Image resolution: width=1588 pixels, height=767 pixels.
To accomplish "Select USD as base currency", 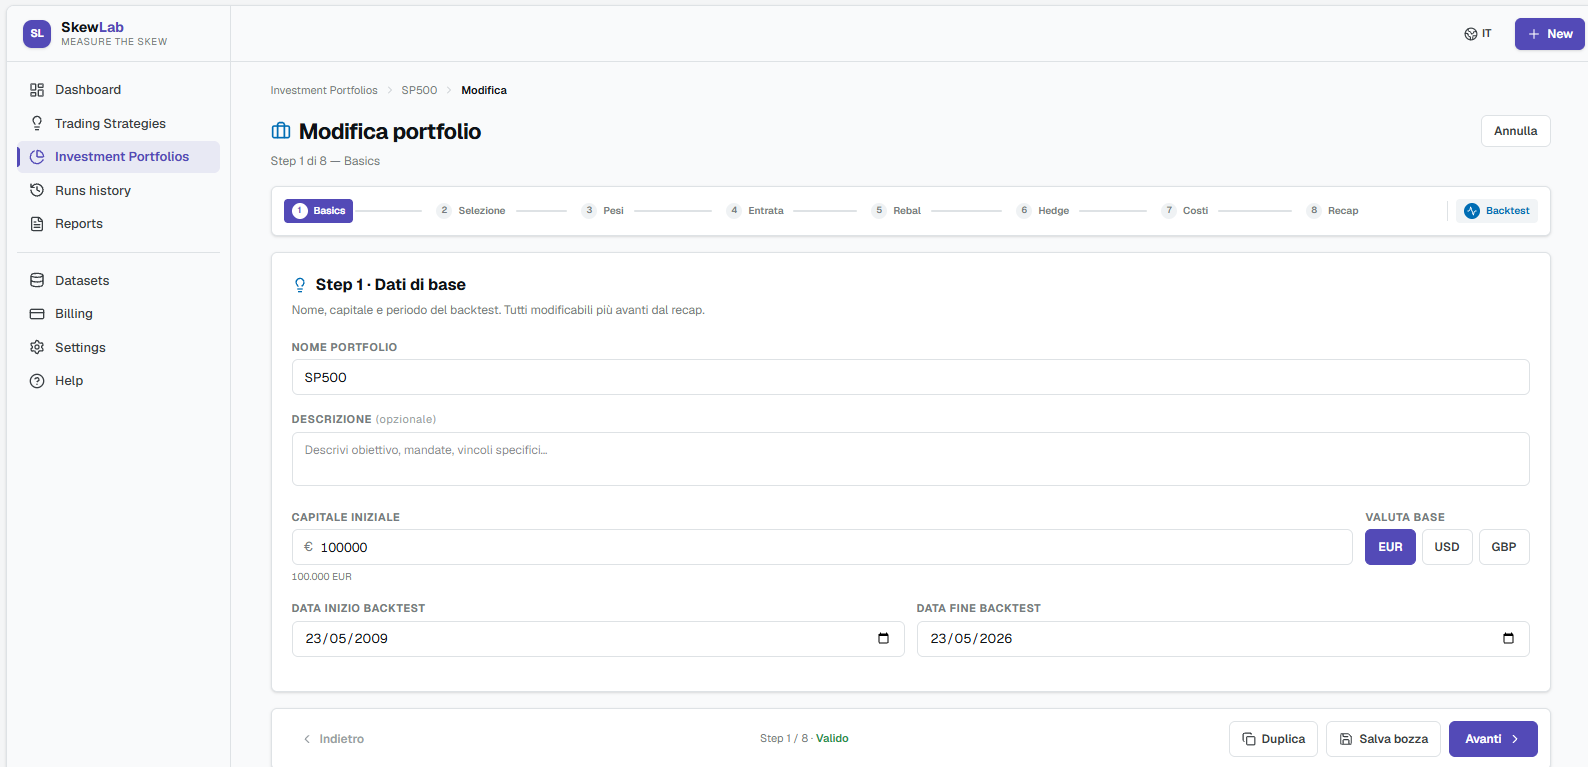I will [x=1447, y=547].
